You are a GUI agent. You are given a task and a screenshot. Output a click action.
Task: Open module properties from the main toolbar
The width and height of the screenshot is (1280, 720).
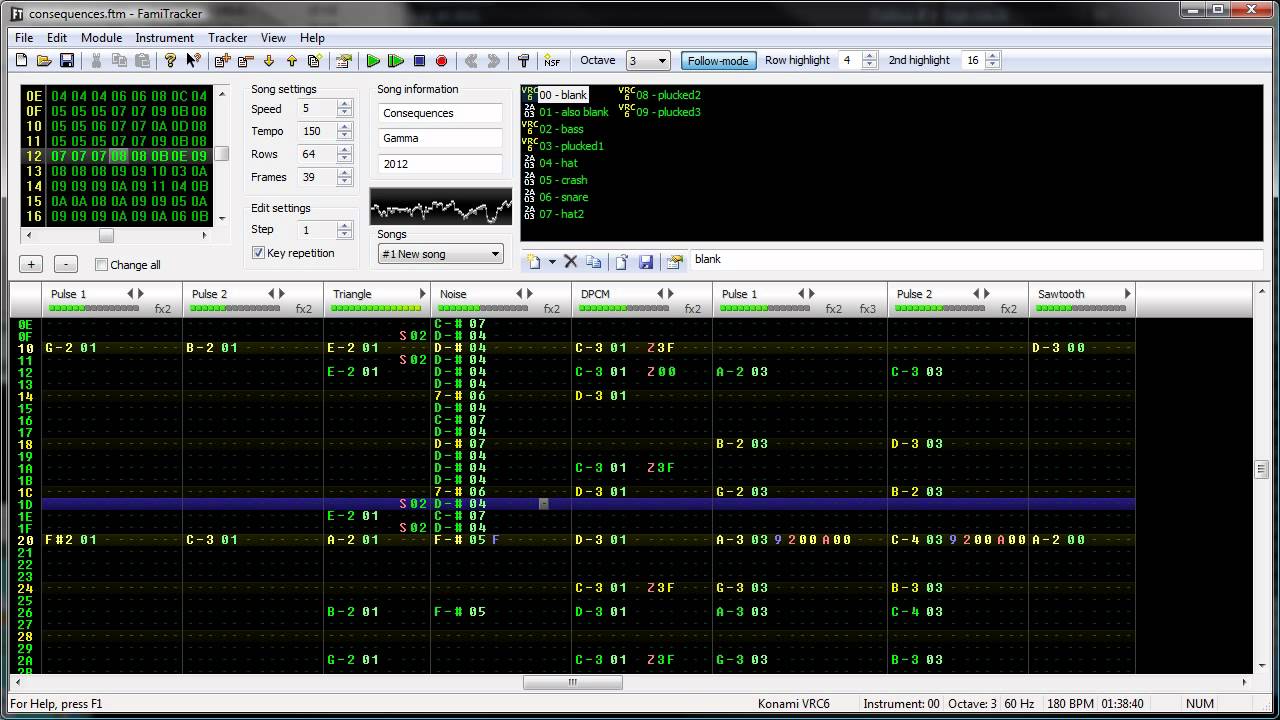tap(343, 61)
